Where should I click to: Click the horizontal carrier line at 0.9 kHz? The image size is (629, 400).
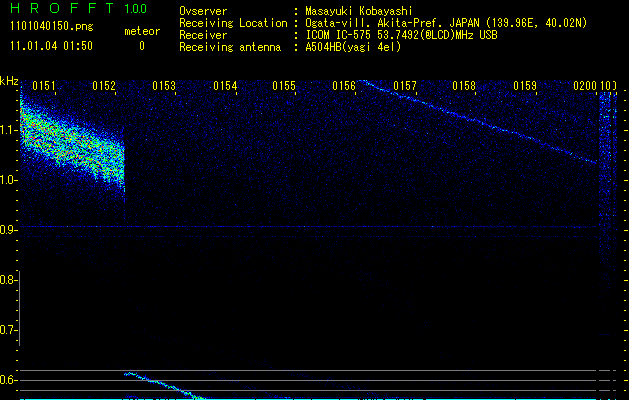pos(309,227)
